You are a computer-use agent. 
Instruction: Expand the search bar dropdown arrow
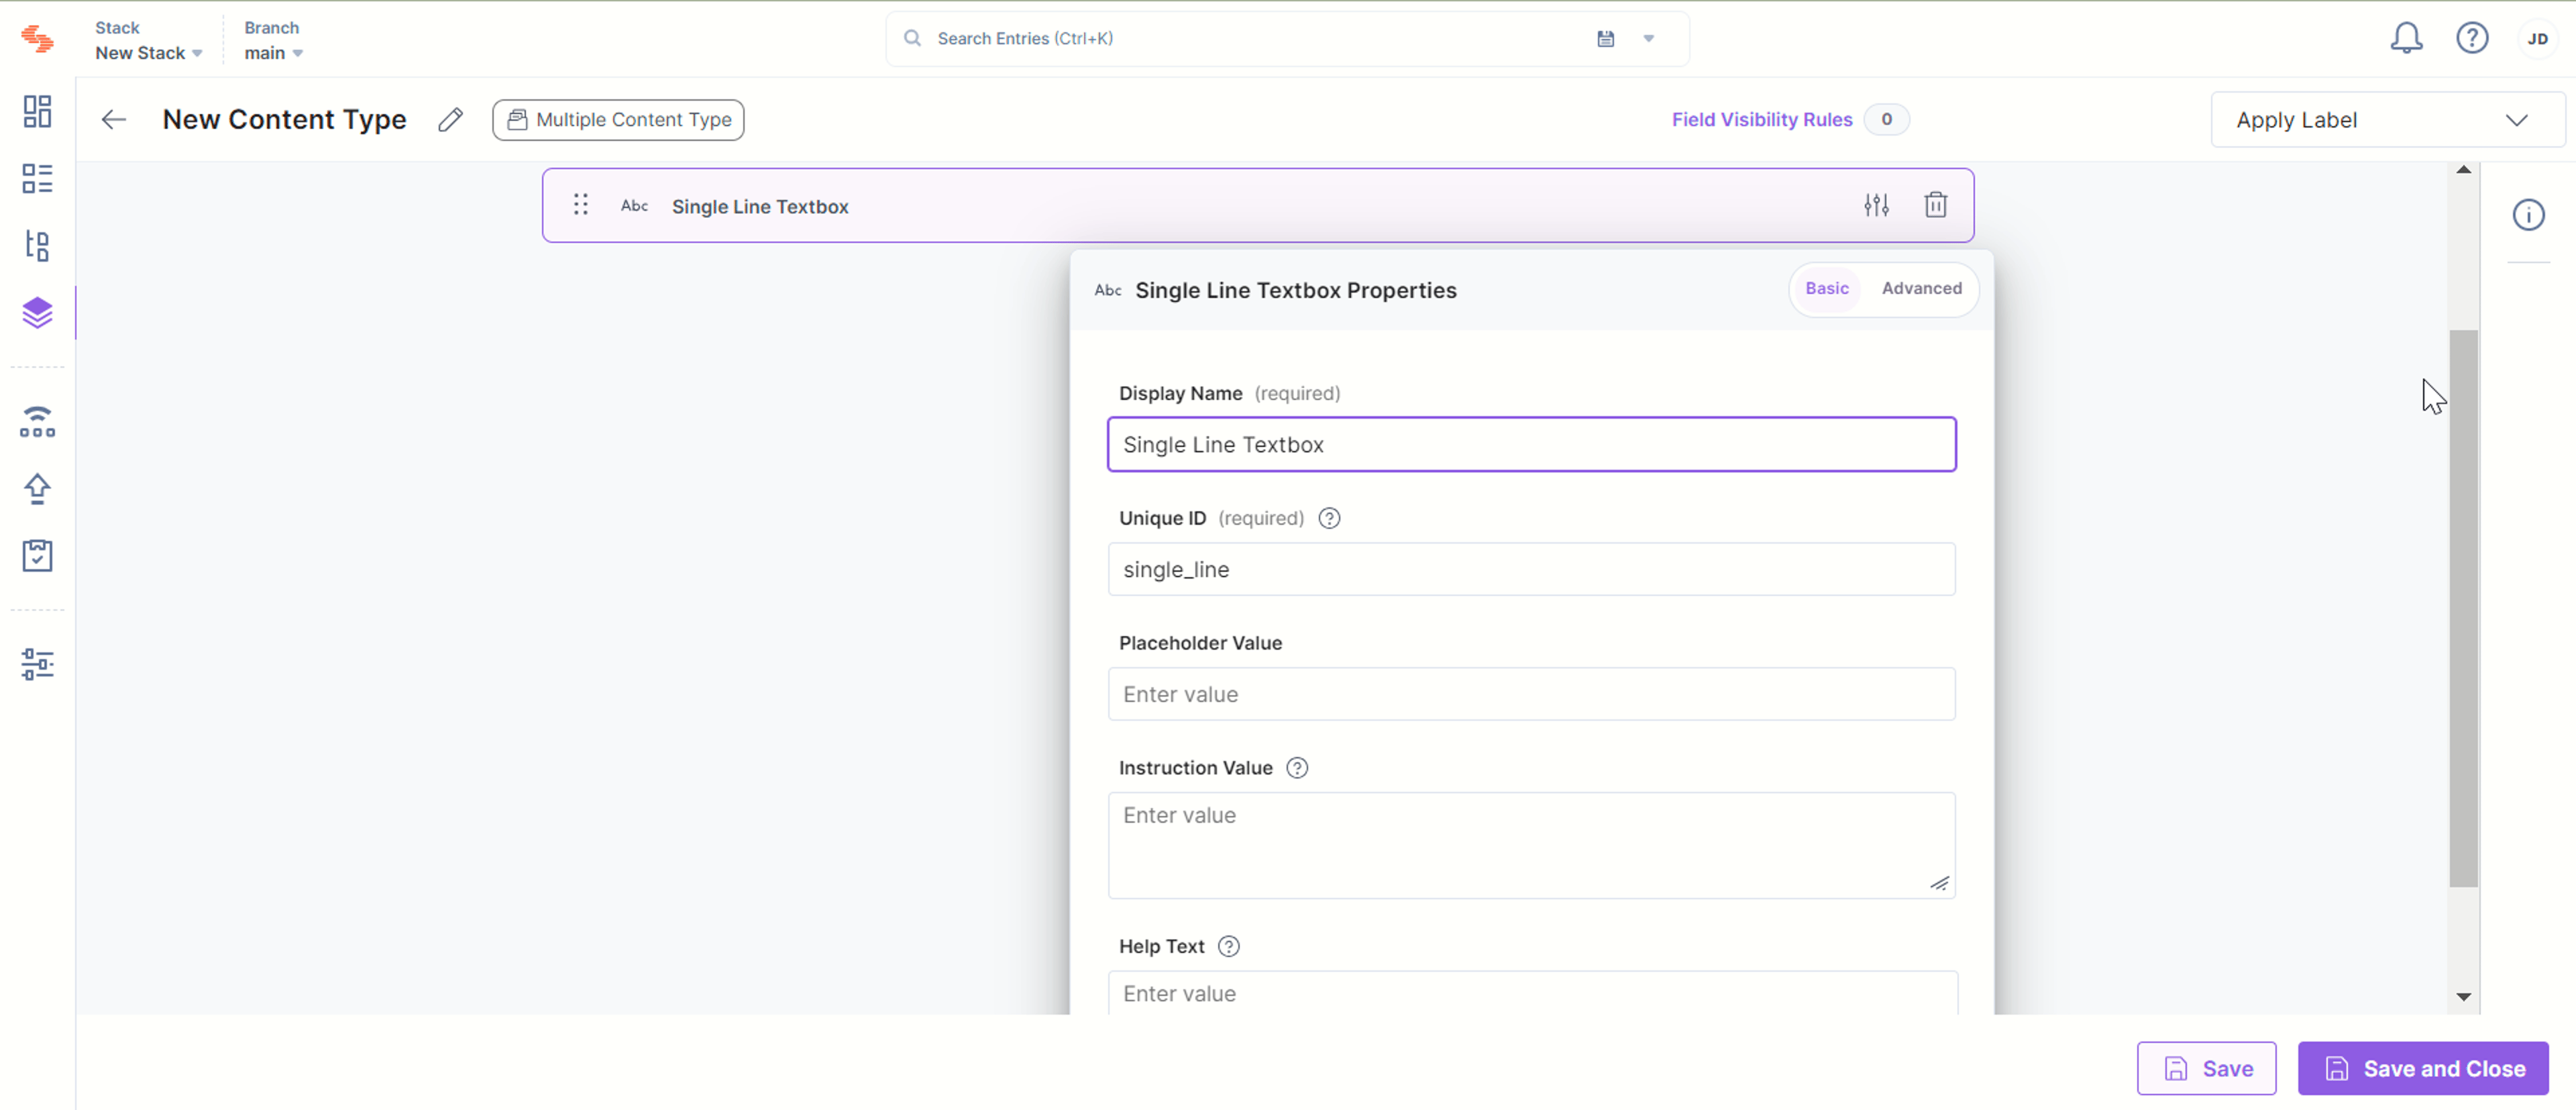1649,38
